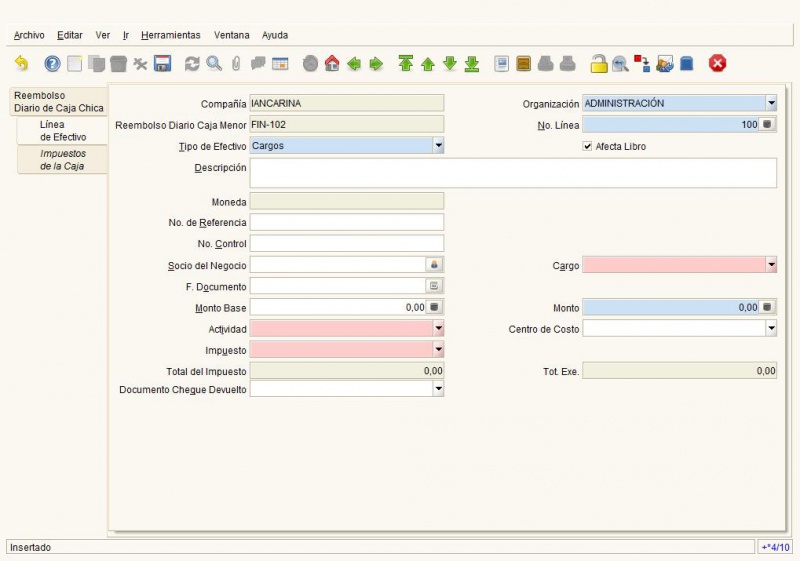Click the delete record trash icon

point(118,64)
